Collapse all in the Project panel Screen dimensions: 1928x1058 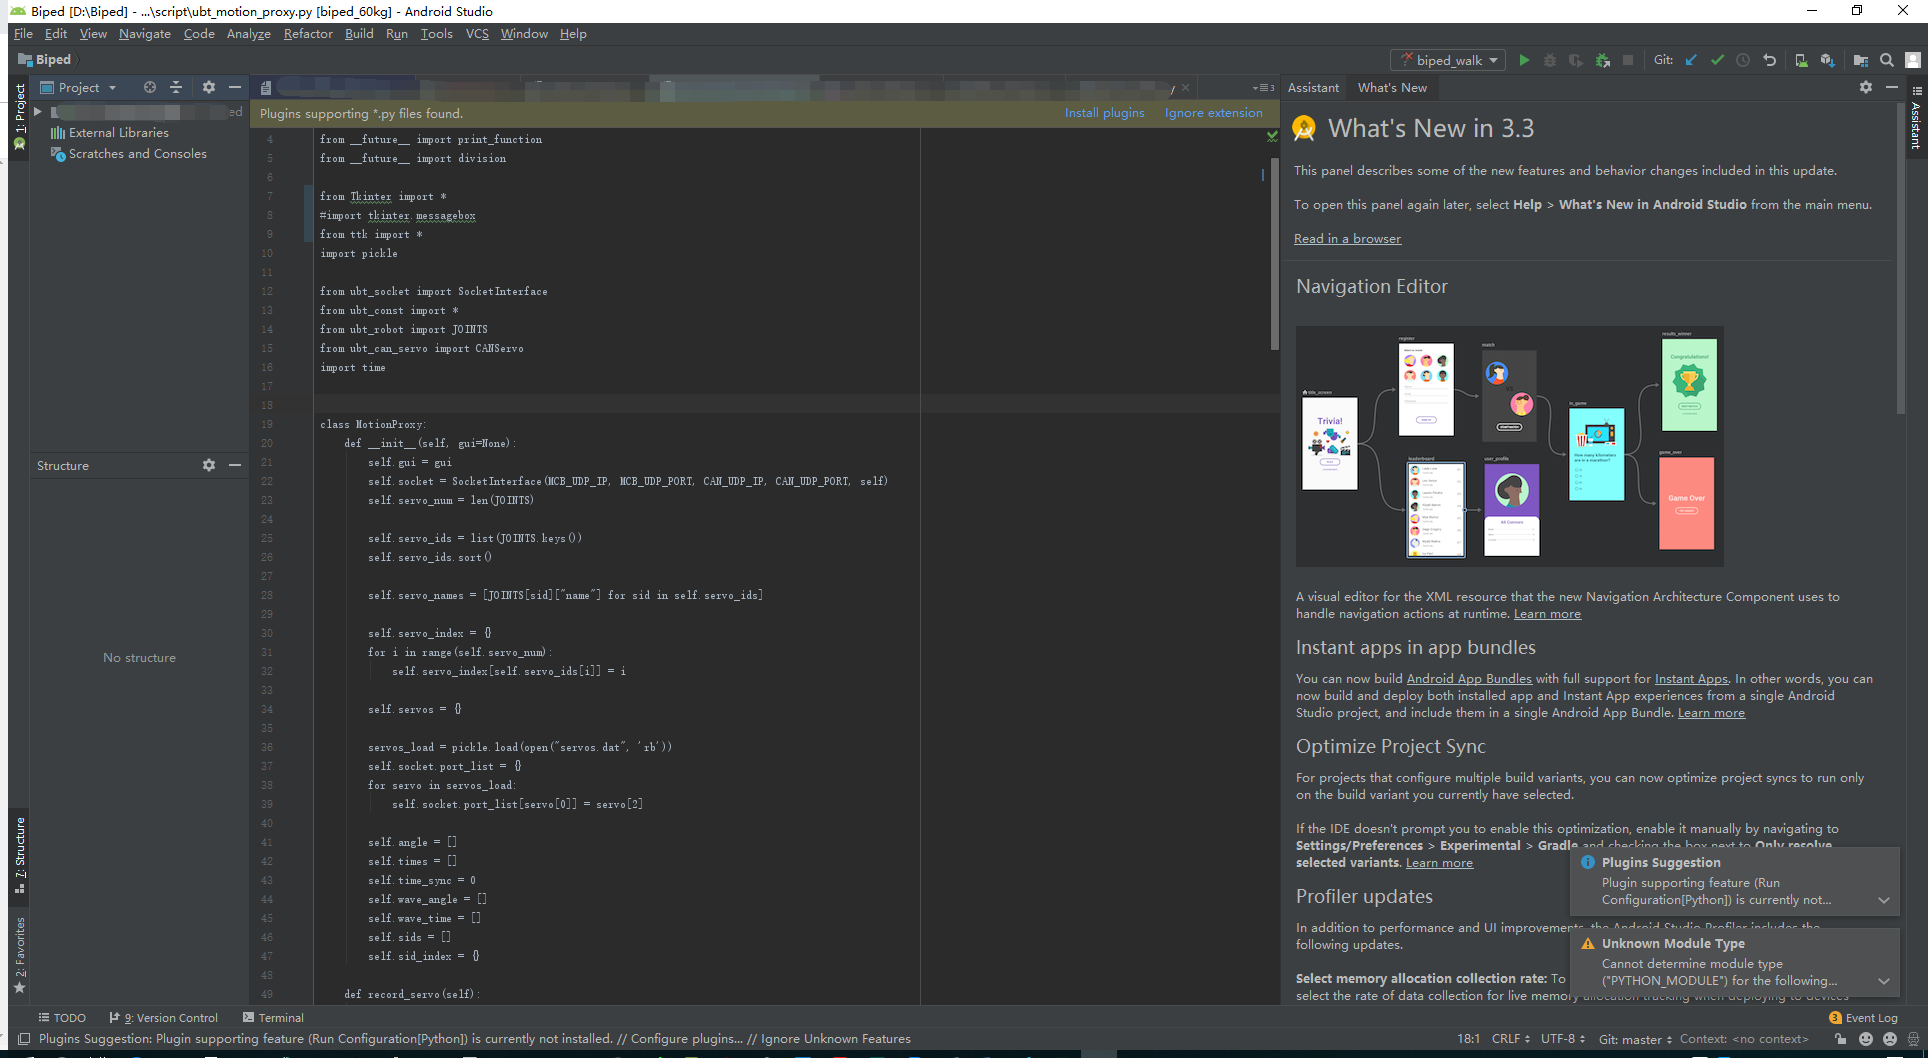[x=176, y=87]
